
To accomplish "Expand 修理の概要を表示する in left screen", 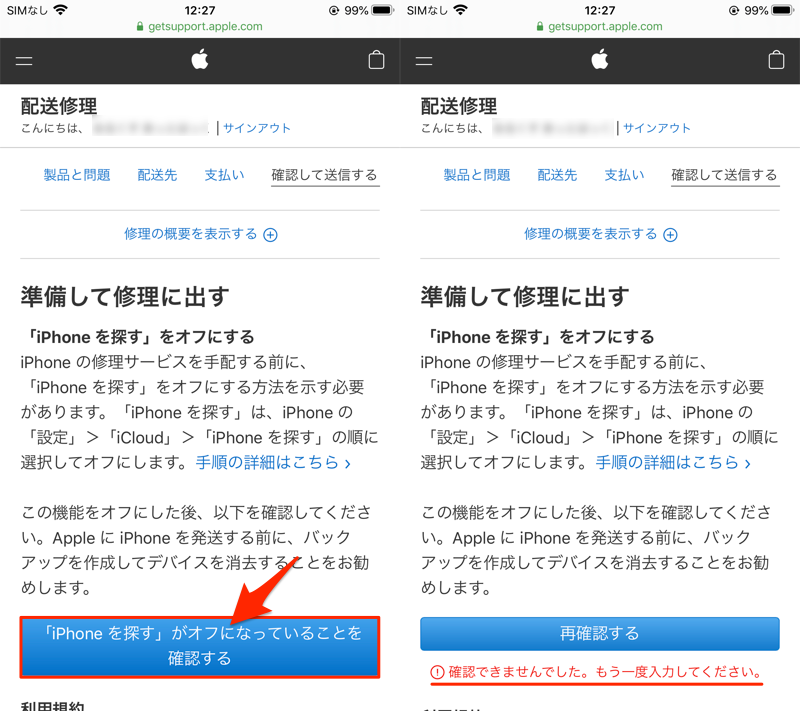I will click(x=200, y=234).
